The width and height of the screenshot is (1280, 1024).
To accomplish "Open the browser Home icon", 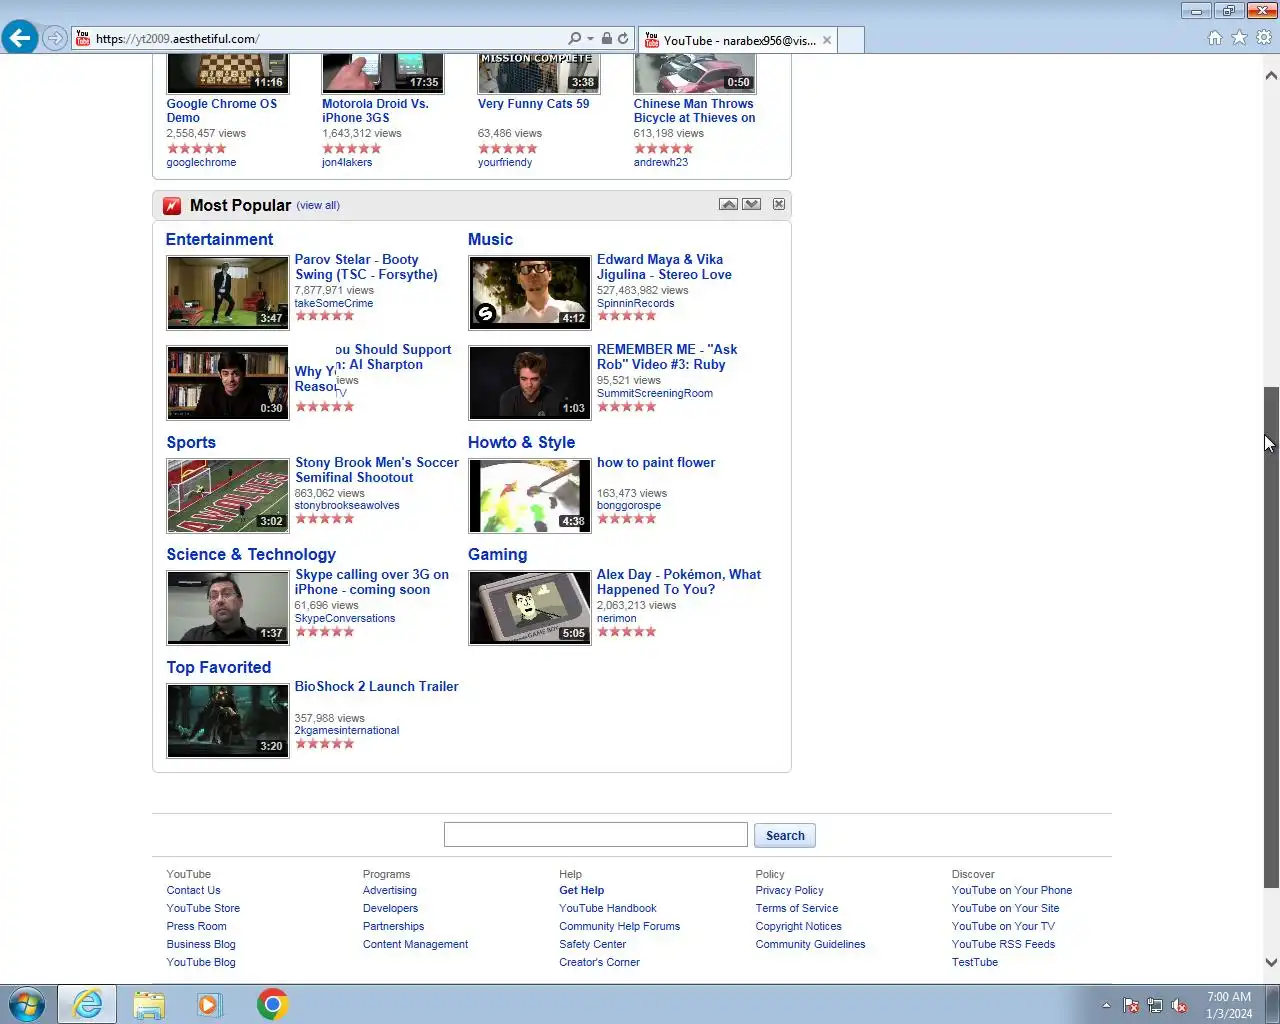I will 1215,38.
